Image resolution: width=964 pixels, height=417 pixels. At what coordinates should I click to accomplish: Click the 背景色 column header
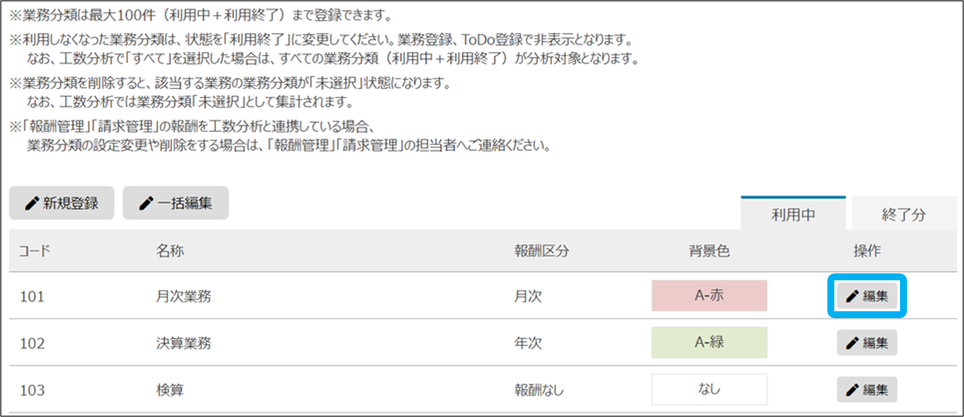[708, 251]
